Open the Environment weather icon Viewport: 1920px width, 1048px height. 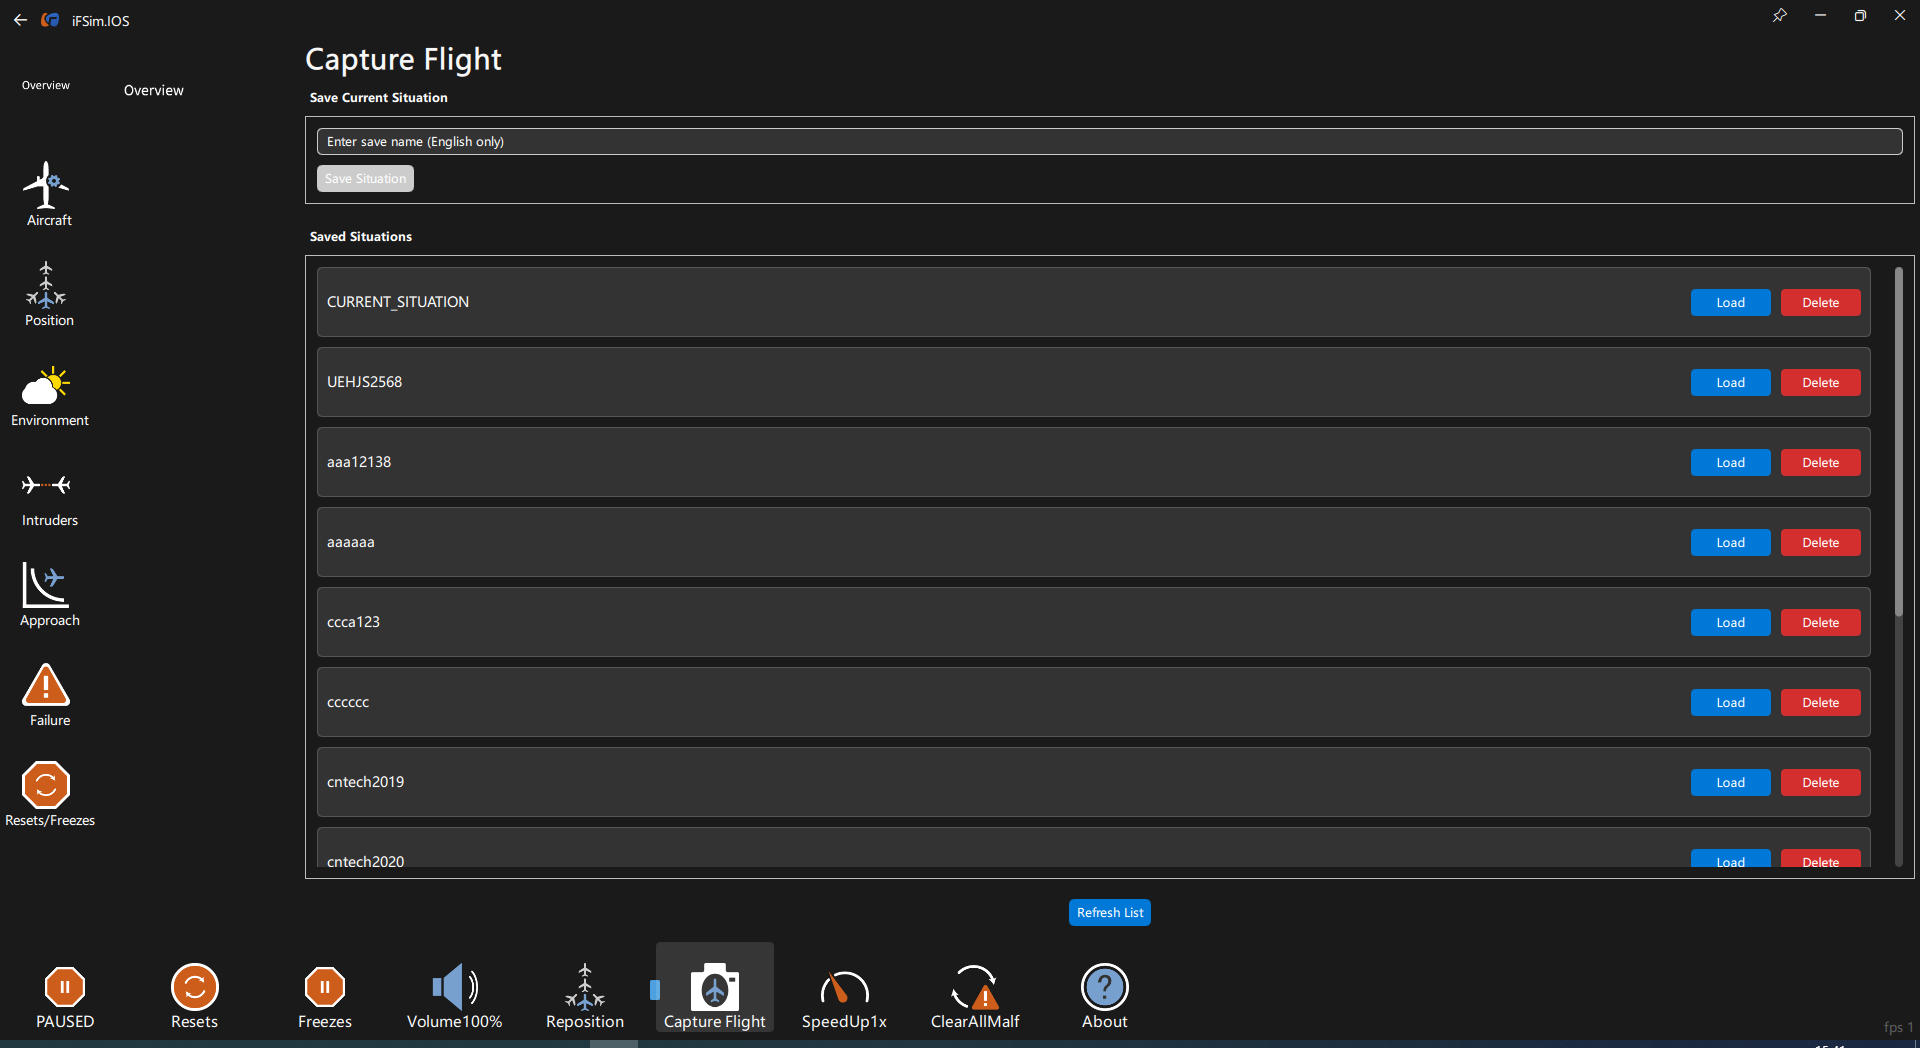pyautogui.click(x=47, y=387)
